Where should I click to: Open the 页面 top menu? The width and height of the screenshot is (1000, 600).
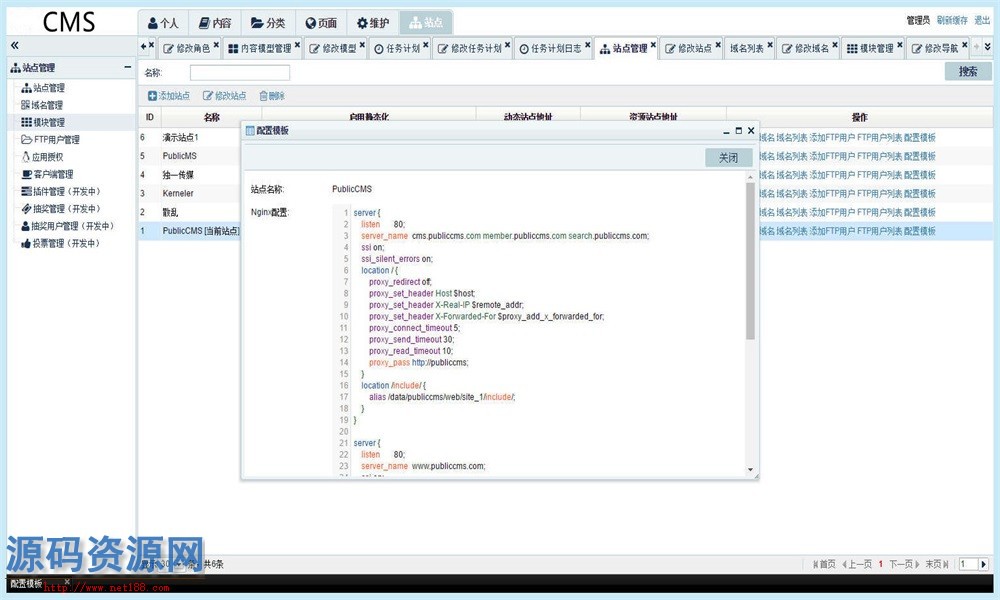321,23
